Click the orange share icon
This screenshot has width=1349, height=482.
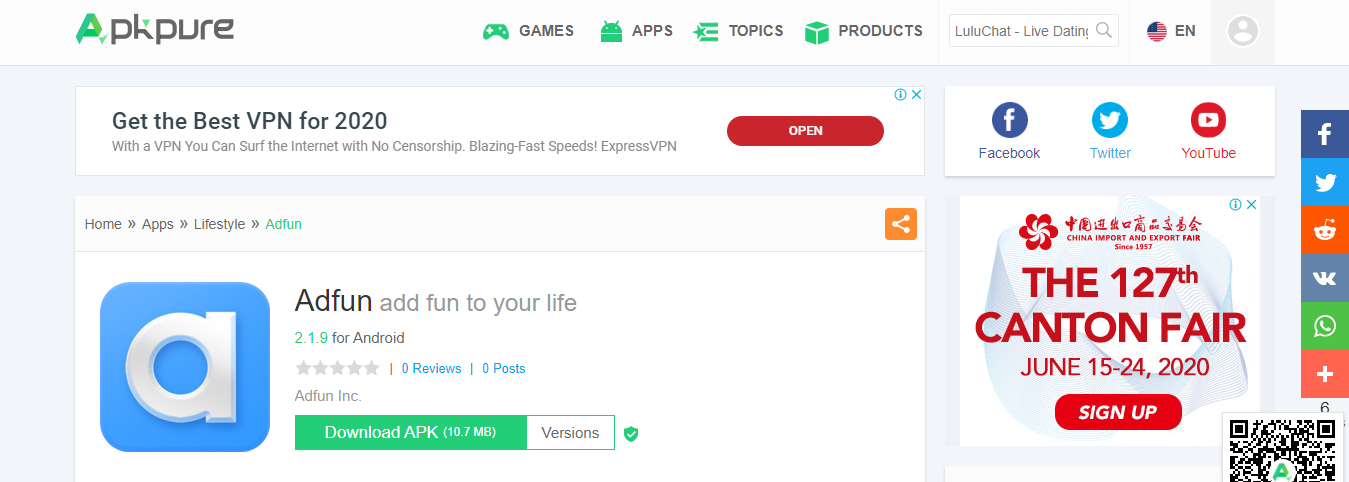tap(901, 224)
